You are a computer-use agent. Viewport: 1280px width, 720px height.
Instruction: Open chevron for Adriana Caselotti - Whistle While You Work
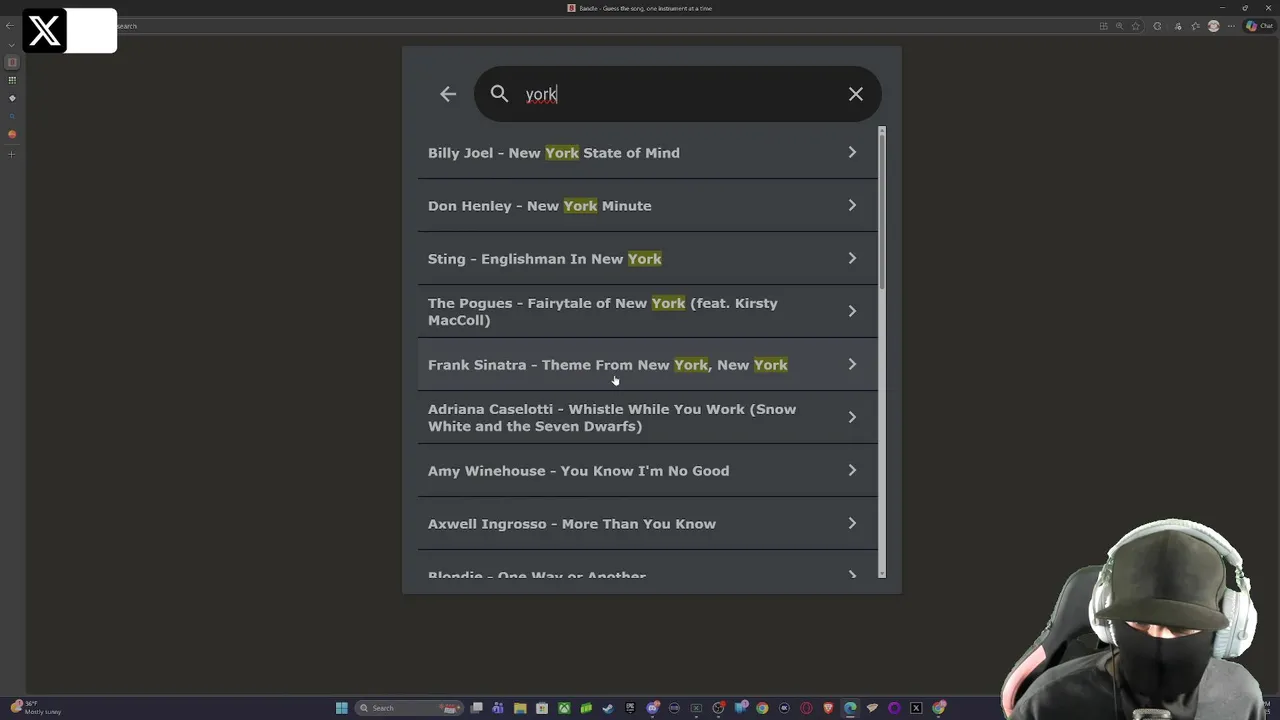[852, 417]
